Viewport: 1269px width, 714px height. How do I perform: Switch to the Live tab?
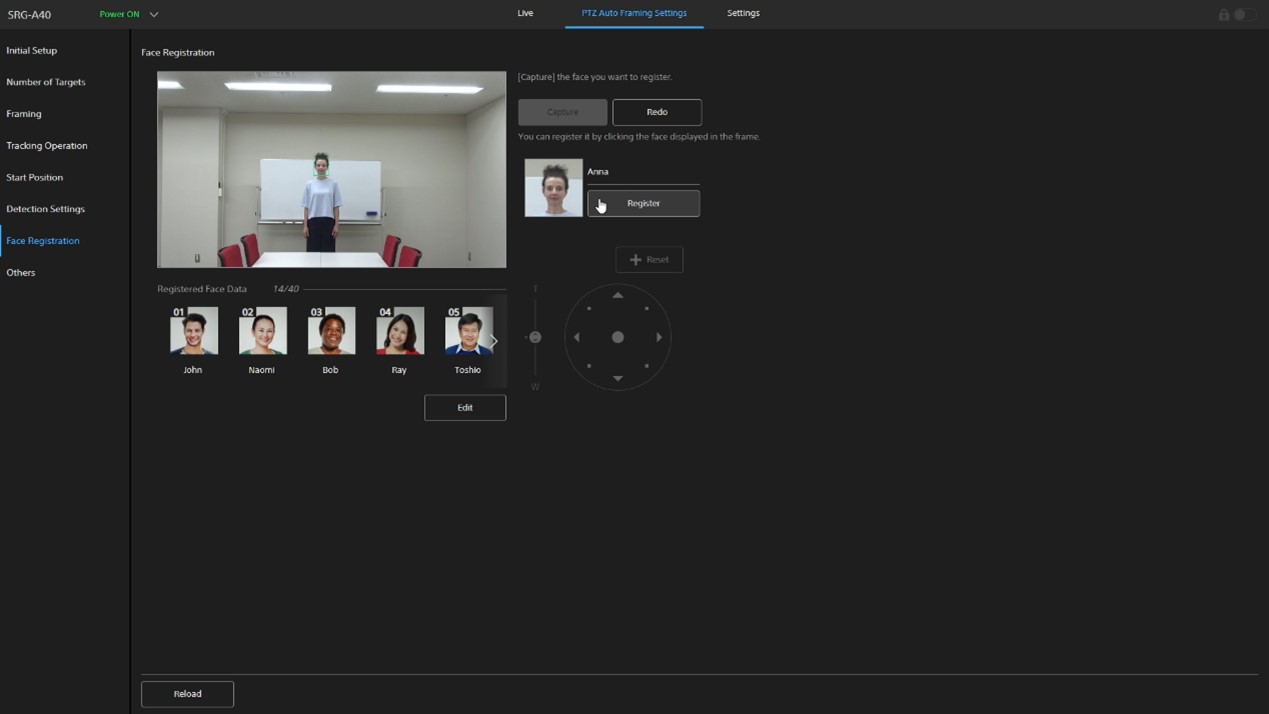click(525, 13)
